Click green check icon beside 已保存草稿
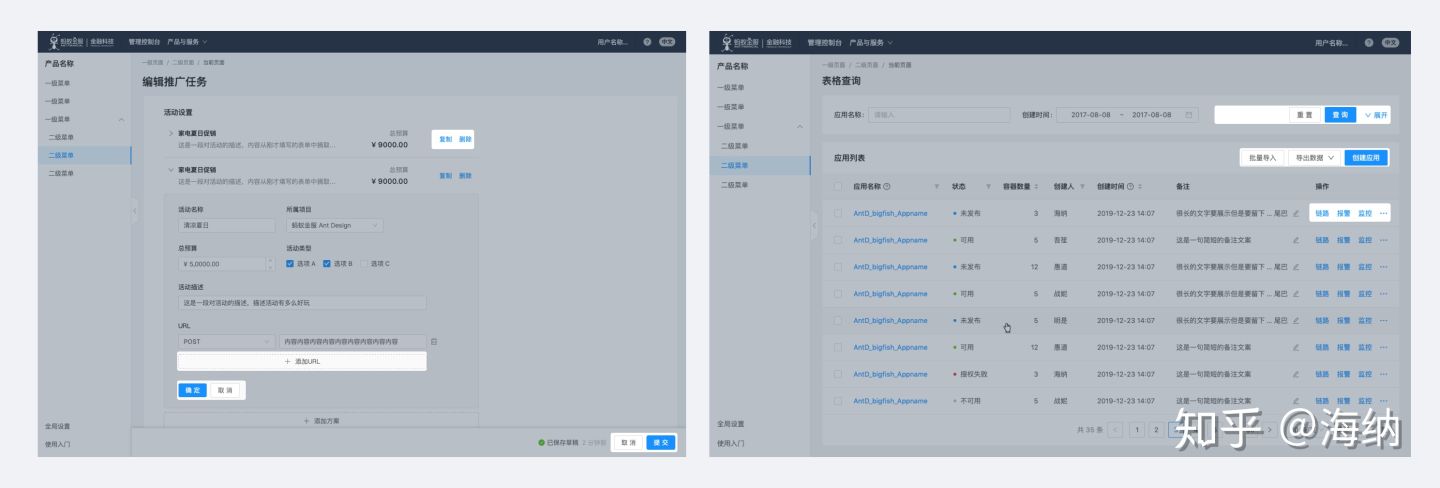Image resolution: width=1440 pixels, height=488 pixels. tap(541, 442)
